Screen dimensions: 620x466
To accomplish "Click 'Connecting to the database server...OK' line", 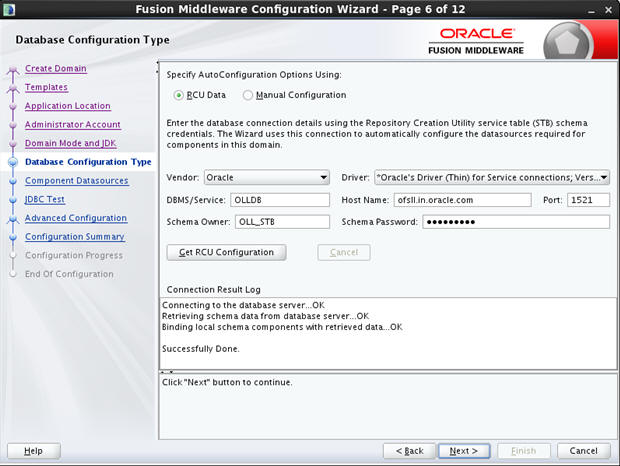I will click(243, 305).
